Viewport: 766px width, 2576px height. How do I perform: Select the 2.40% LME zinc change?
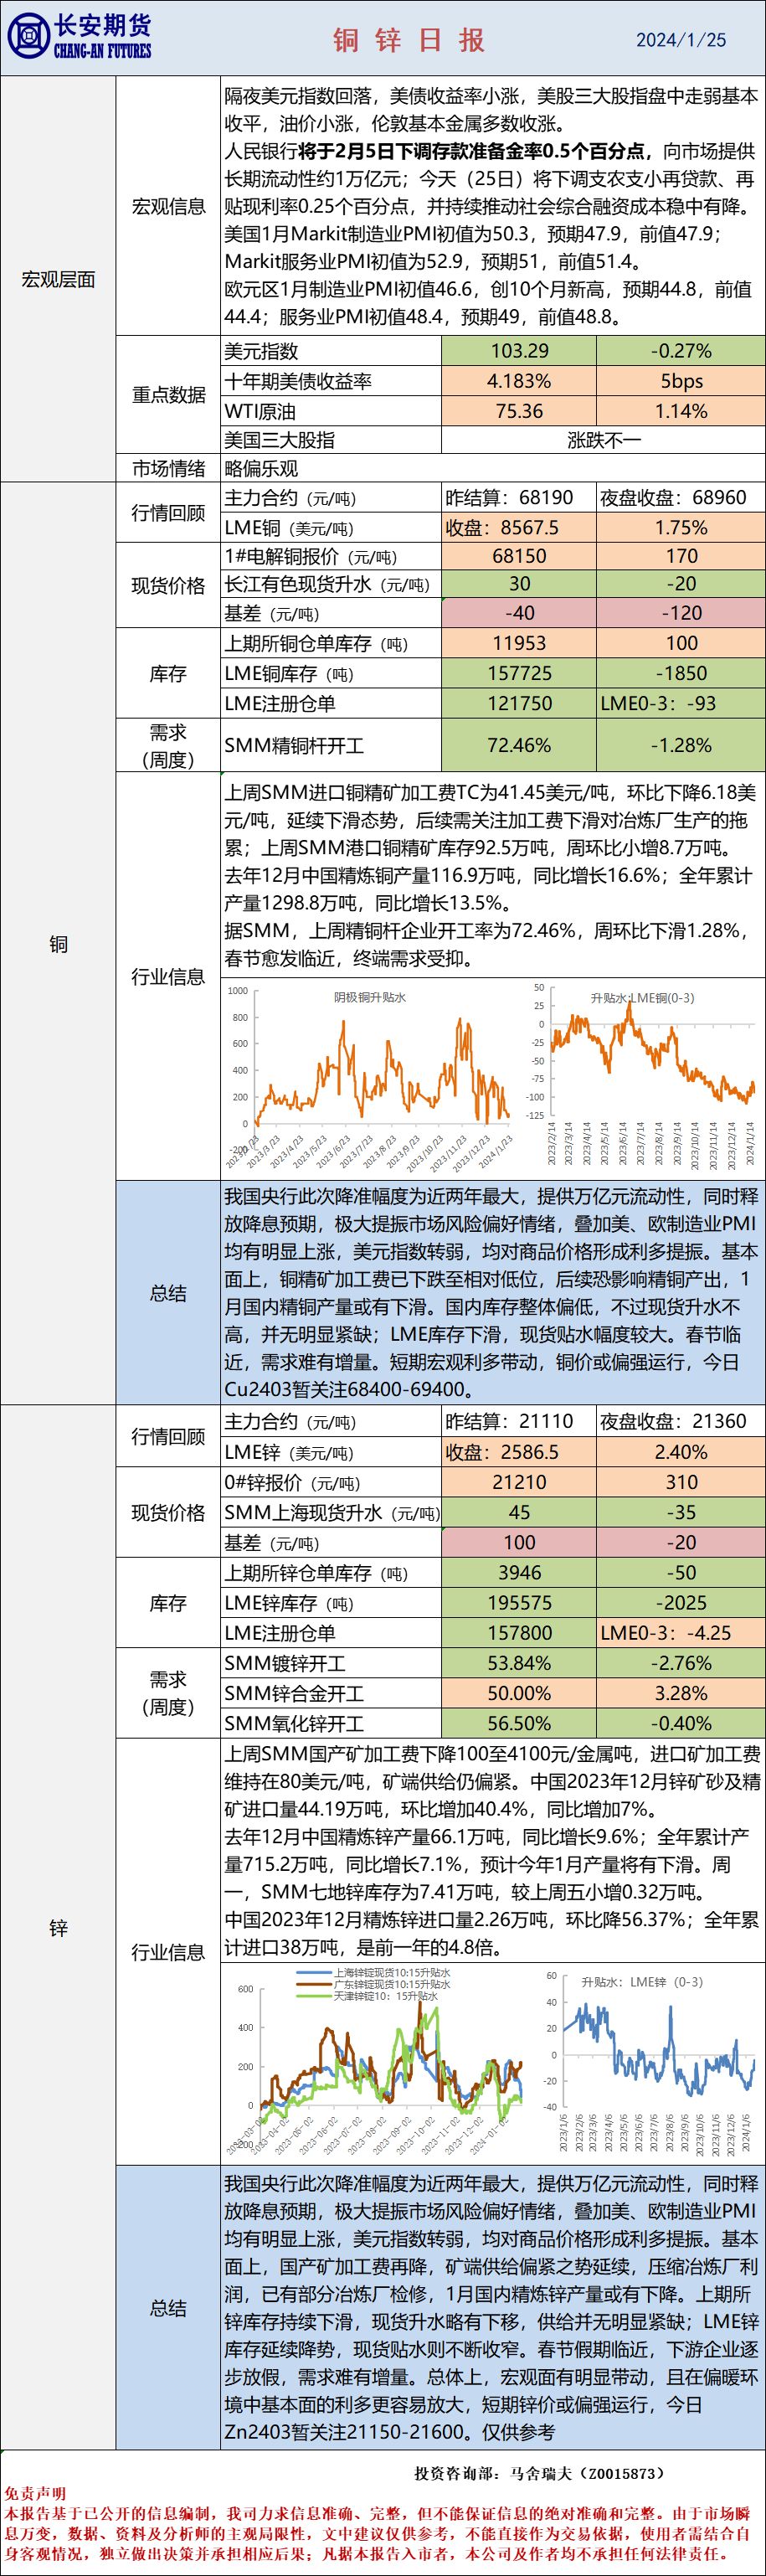click(681, 1452)
